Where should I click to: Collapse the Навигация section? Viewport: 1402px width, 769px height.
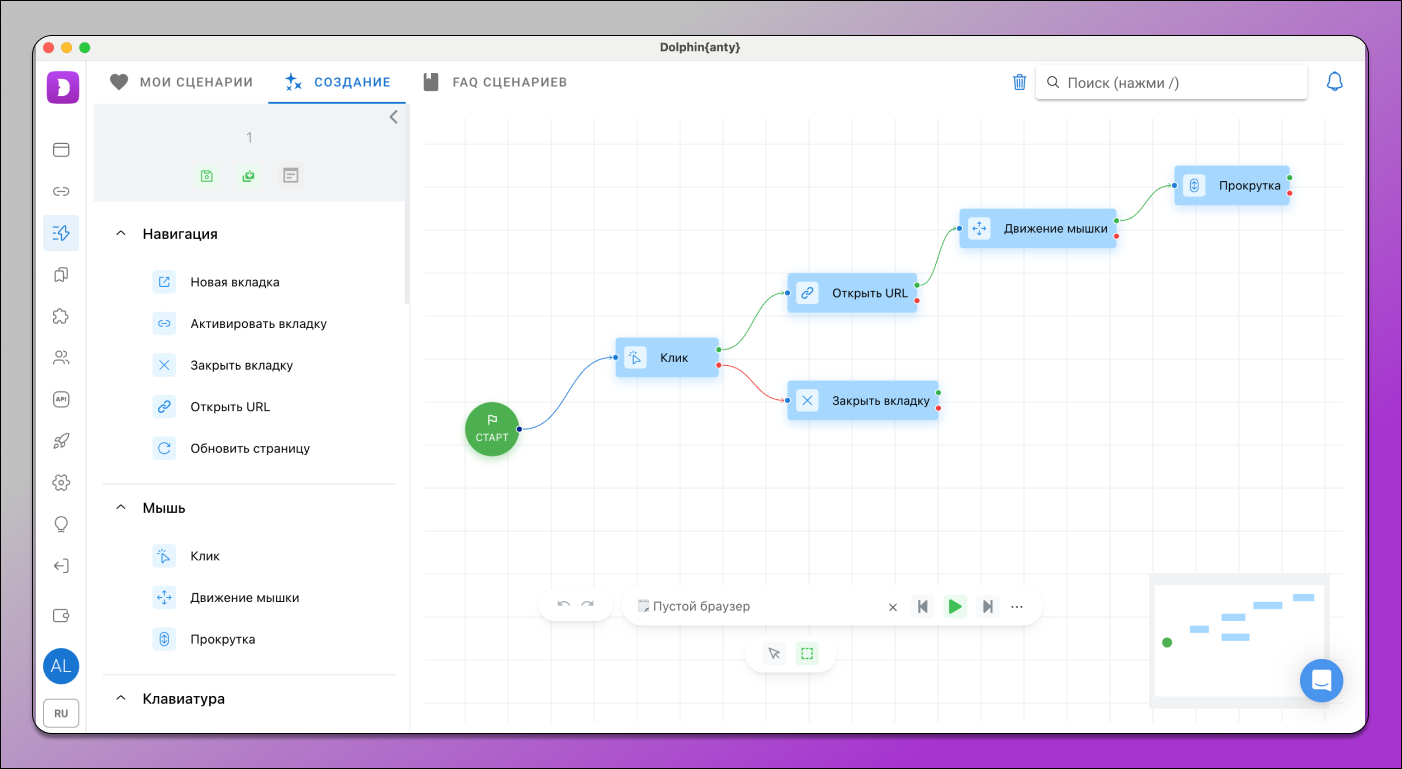[121, 234]
